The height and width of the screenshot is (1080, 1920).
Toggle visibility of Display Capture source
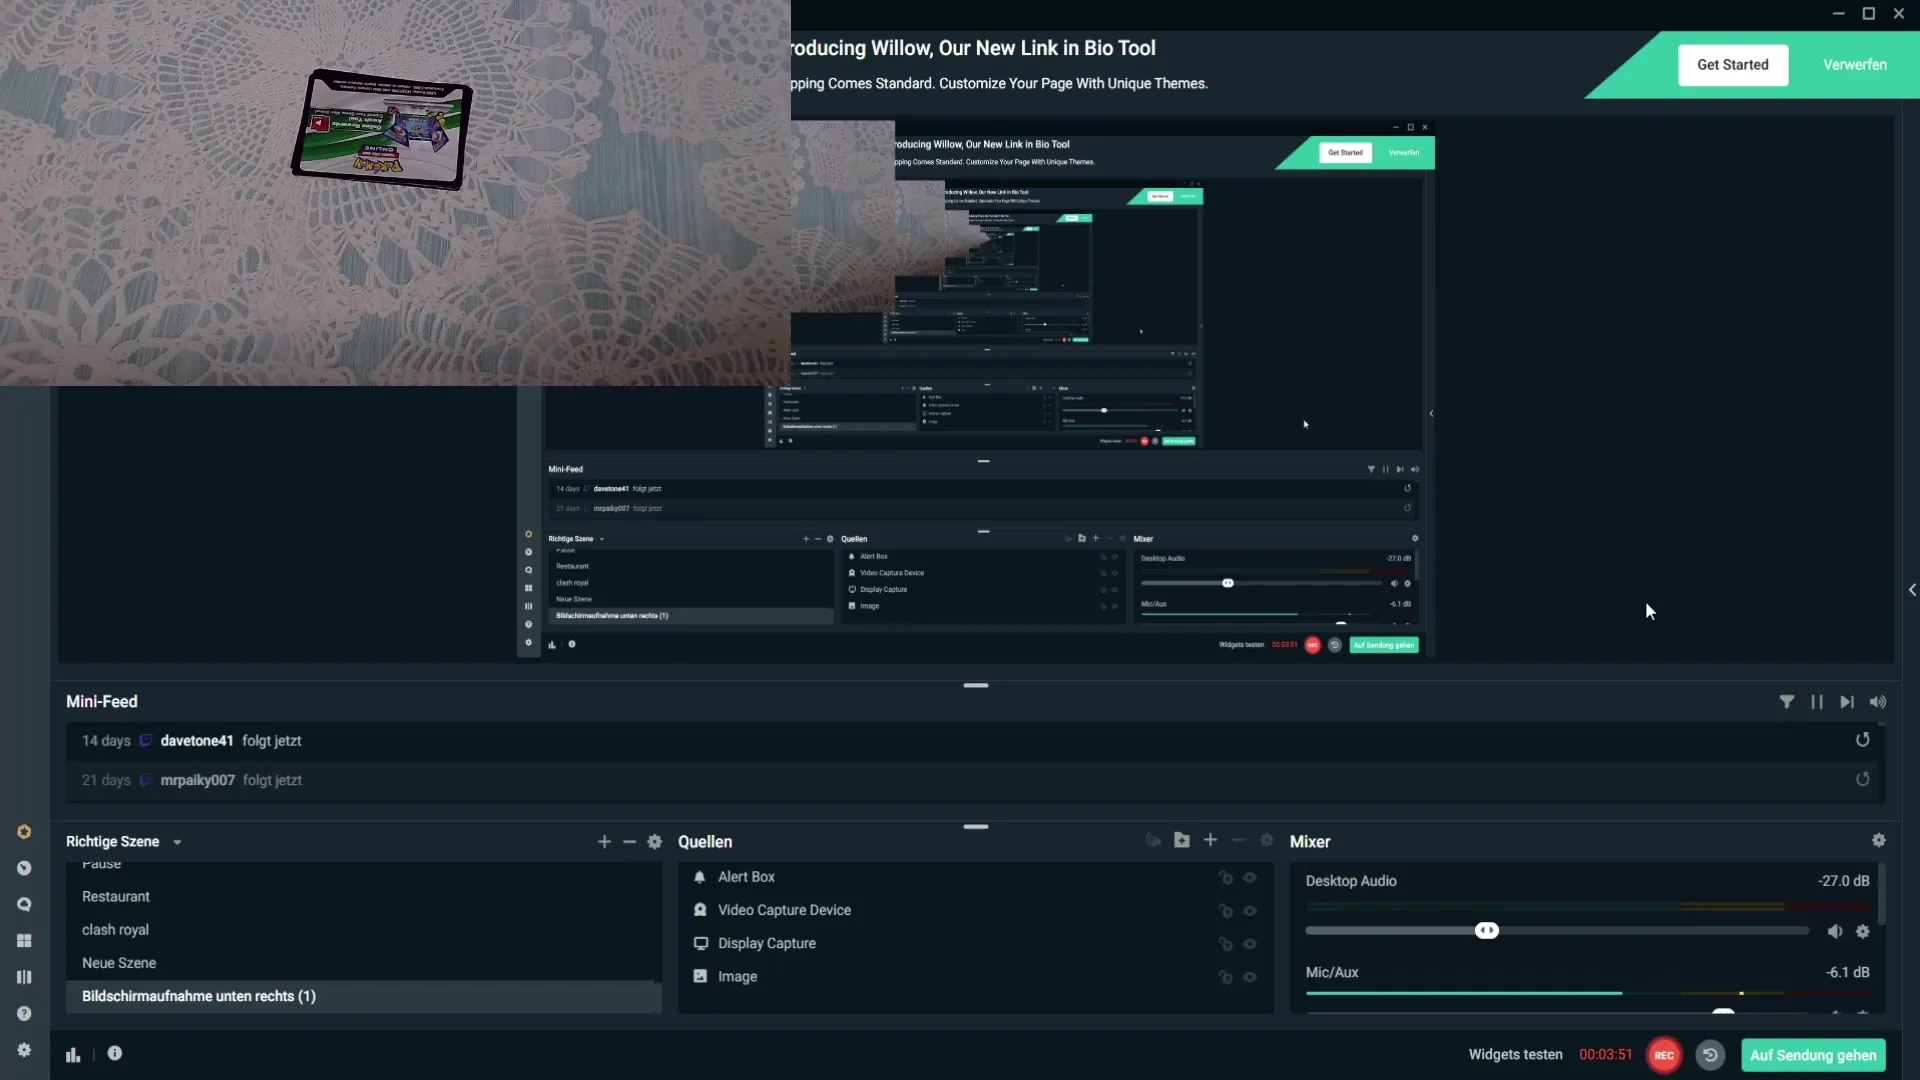(x=1250, y=944)
